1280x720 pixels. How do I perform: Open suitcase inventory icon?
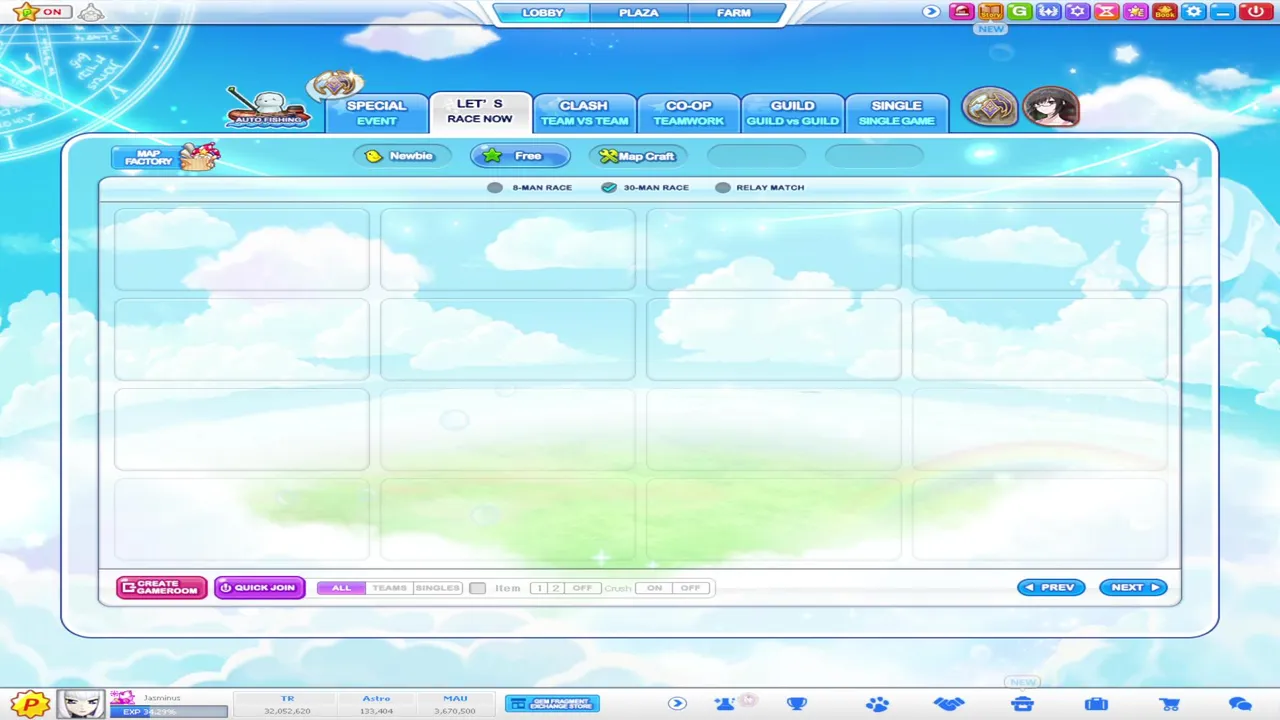1096,704
